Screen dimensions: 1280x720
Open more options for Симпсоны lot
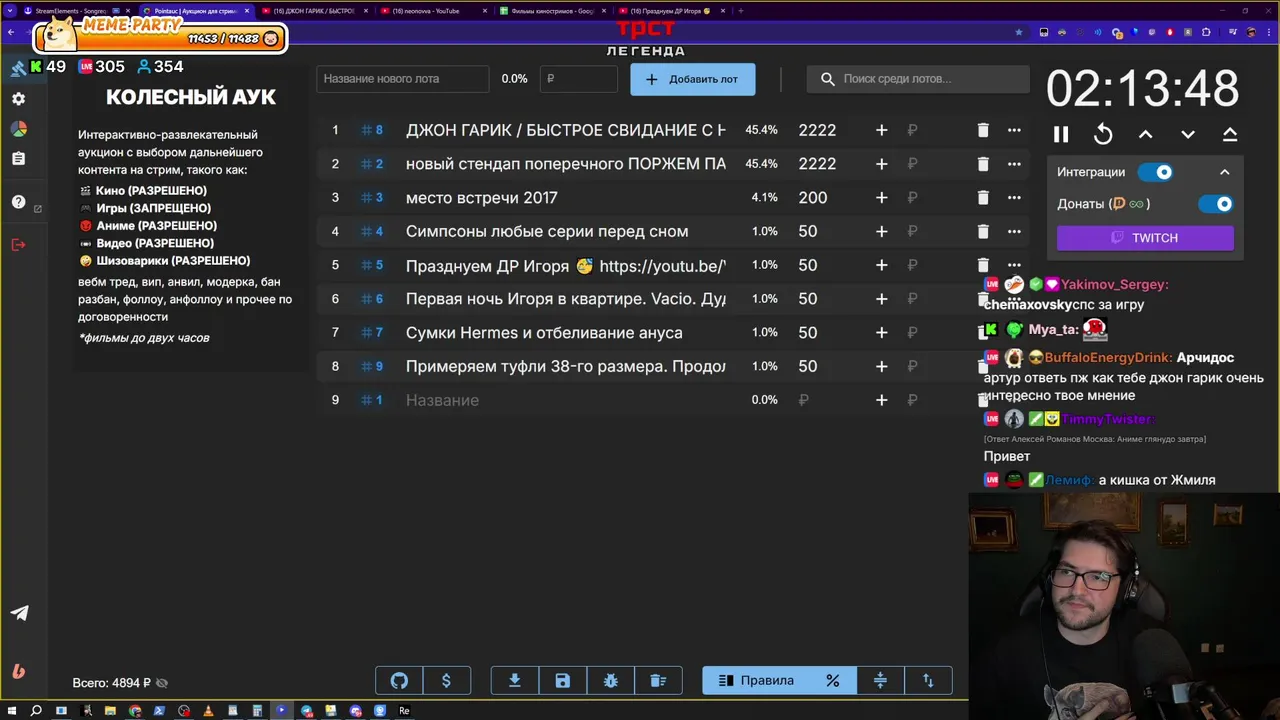[x=1014, y=231]
